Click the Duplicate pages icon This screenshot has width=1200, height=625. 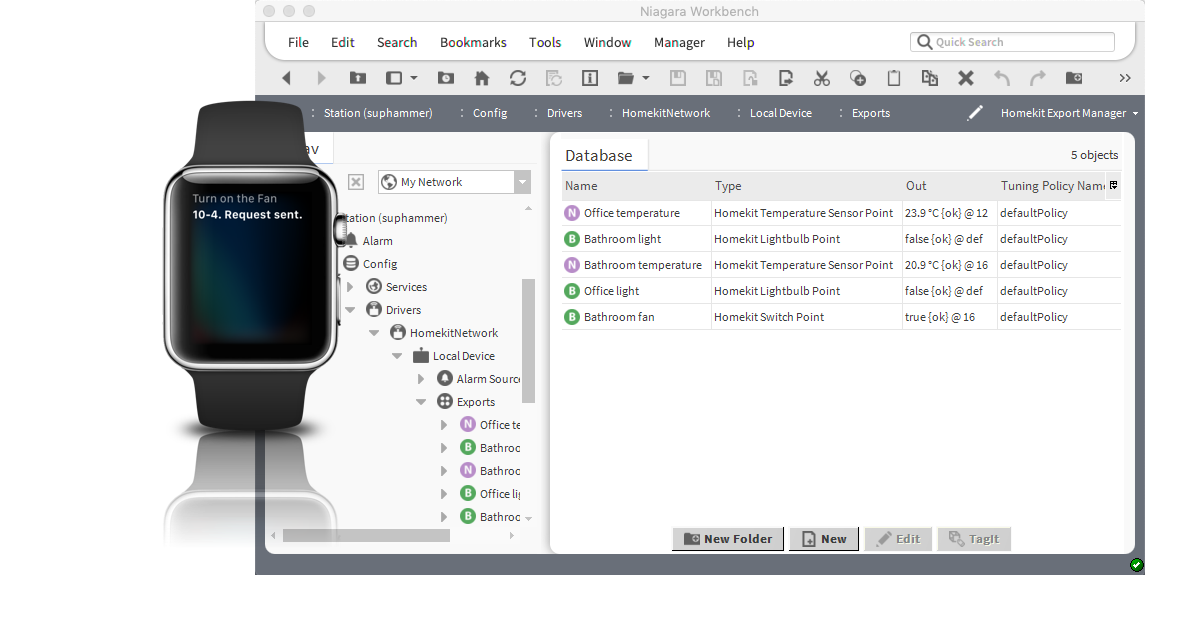930,78
